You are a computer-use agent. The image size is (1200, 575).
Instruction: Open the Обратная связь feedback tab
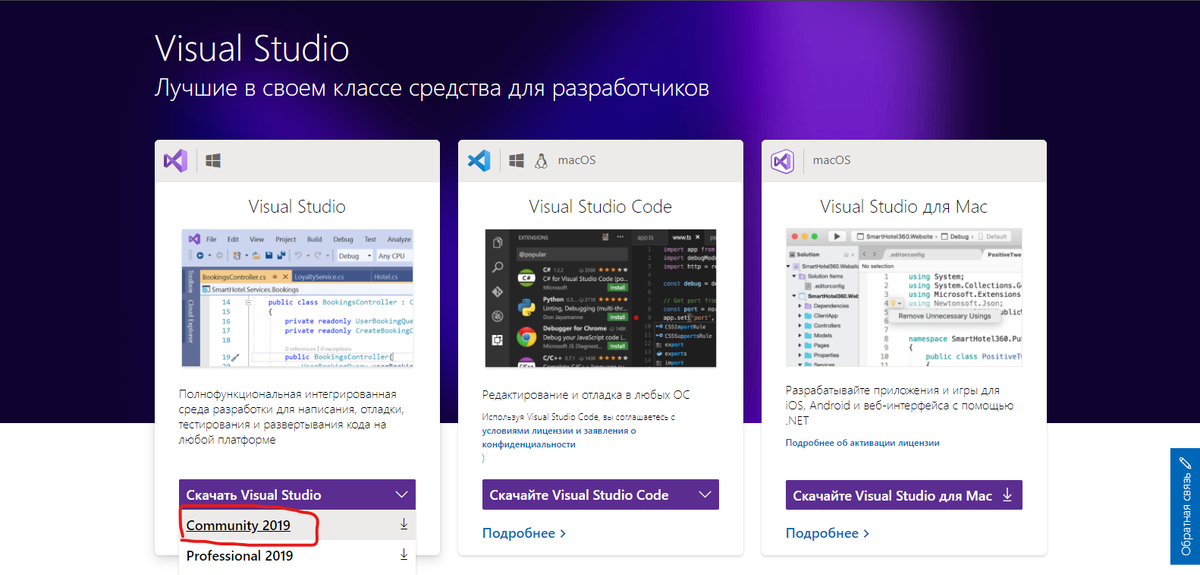[x=1185, y=508]
